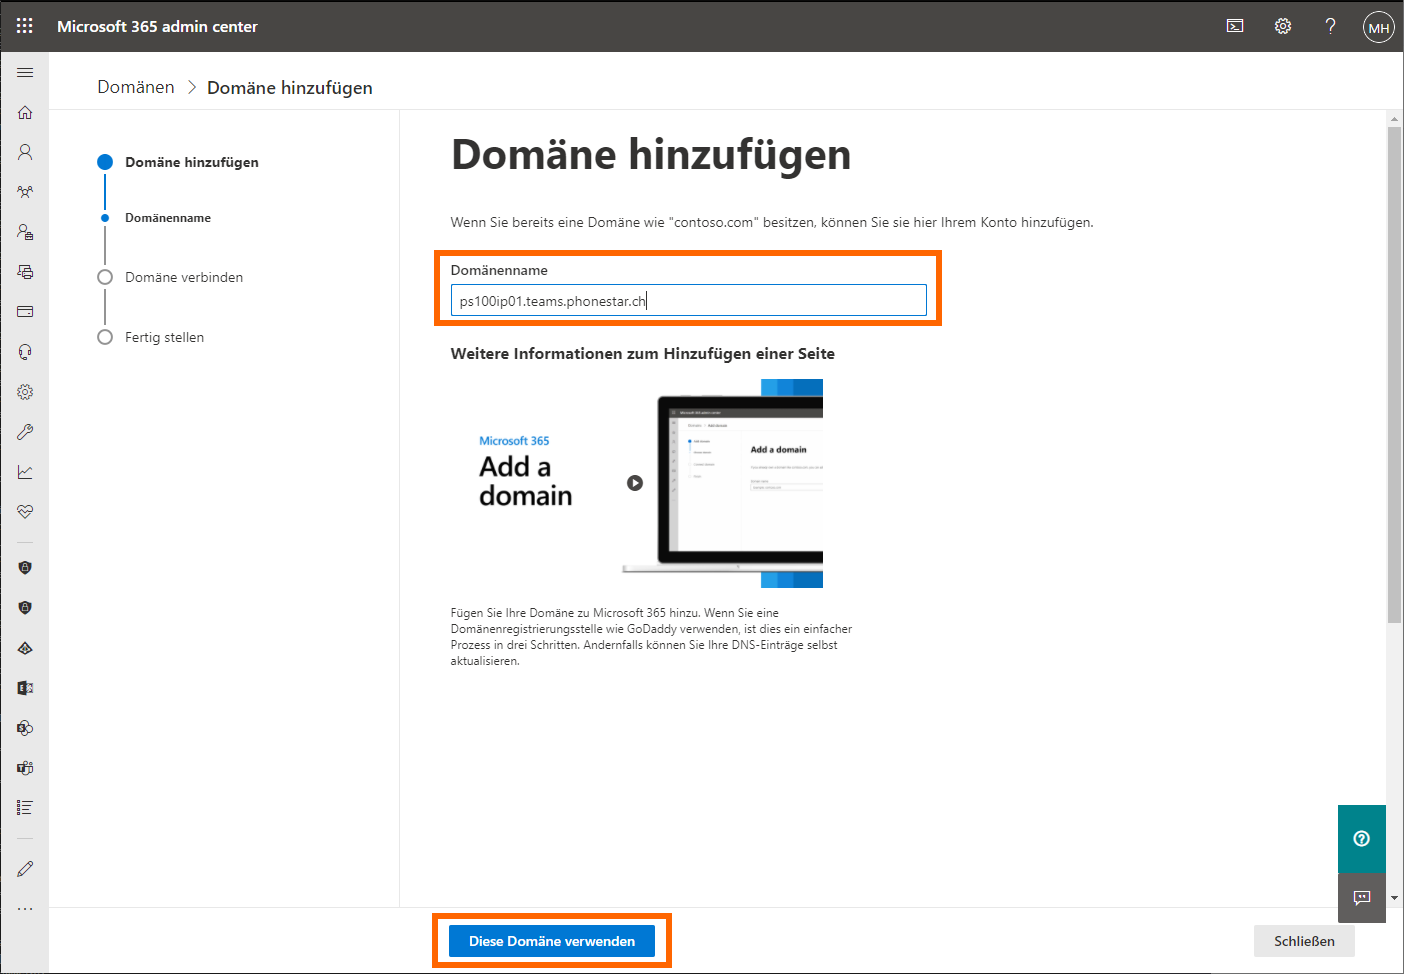Click the Domäne hinzufügen page heading
1404x974 pixels.
coord(651,155)
